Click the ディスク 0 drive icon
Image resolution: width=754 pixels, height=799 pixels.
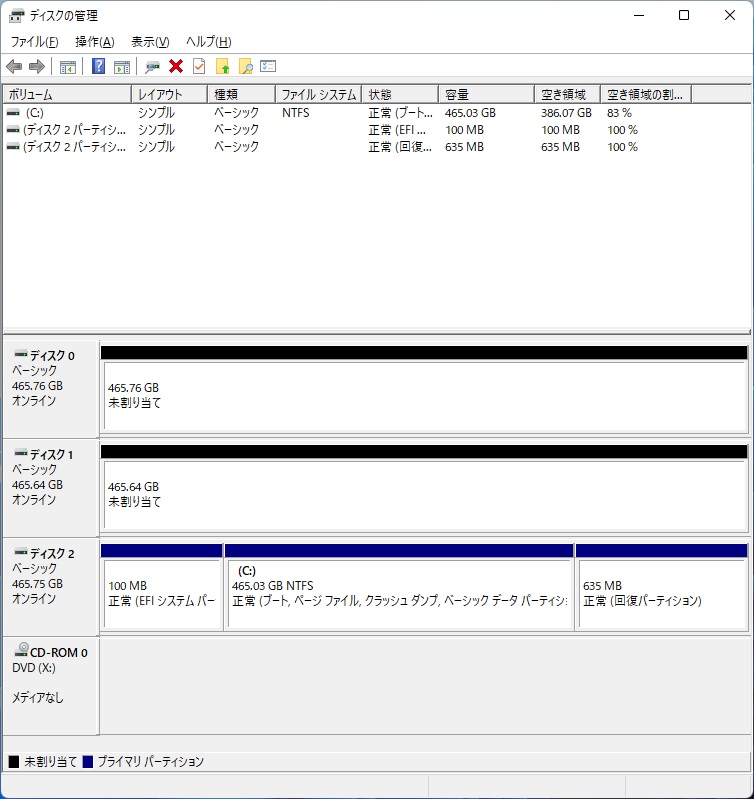[x=21, y=354]
